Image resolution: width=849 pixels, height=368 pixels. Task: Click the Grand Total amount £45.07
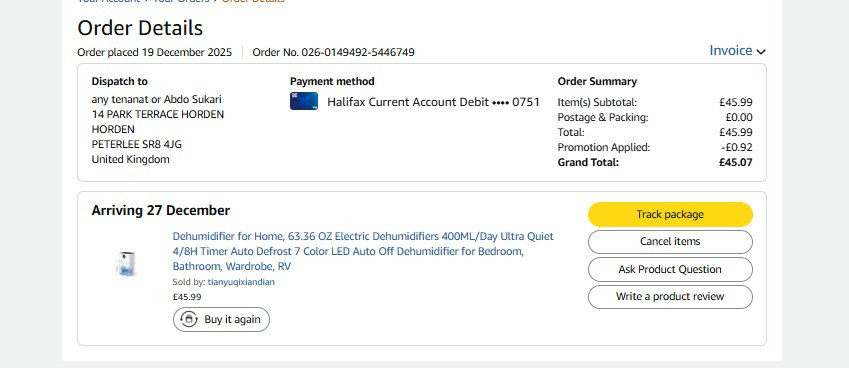click(x=735, y=162)
